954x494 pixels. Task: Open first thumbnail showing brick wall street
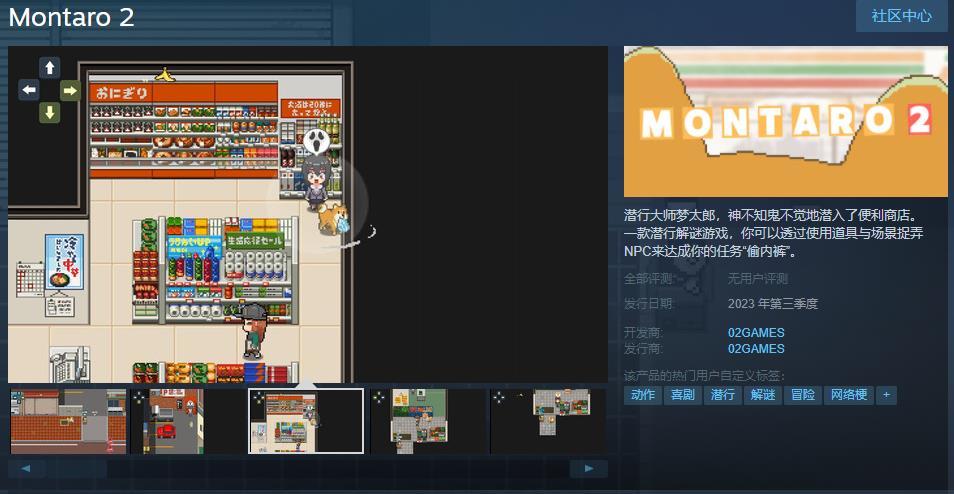(68, 421)
